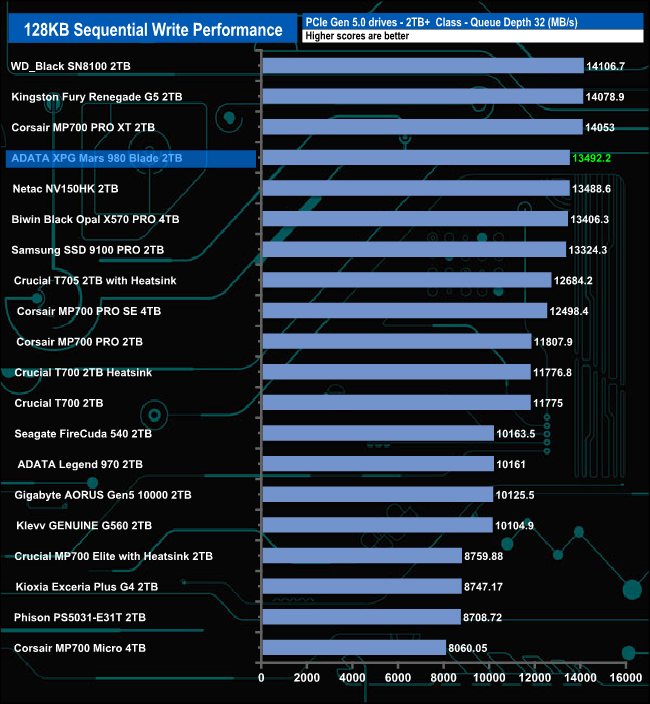Select the label "Gigabyte AORUS Gen5 10000 2TB"
The image size is (650, 704).
click(x=103, y=495)
